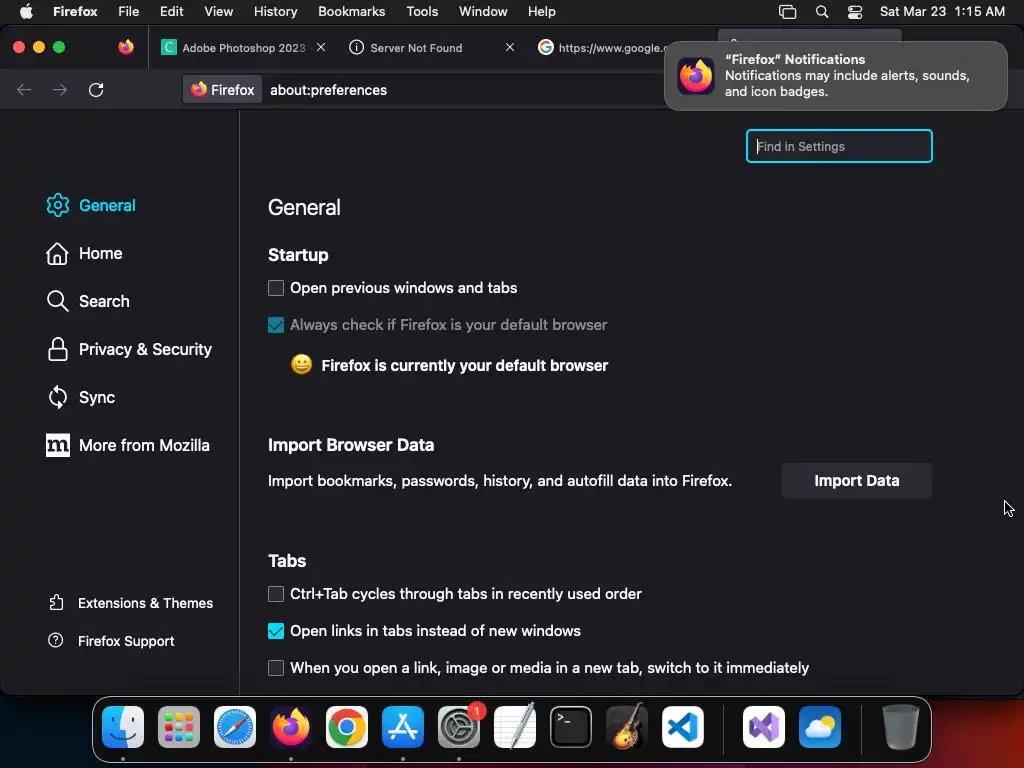
Task: Open the Tools menu
Action: point(422,12)
